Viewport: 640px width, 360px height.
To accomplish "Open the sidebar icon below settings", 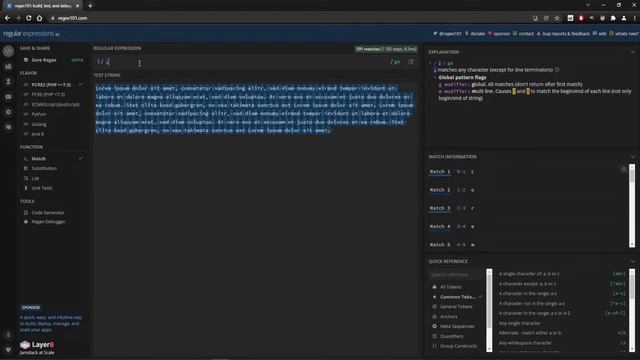I will (x=8, y=127).
